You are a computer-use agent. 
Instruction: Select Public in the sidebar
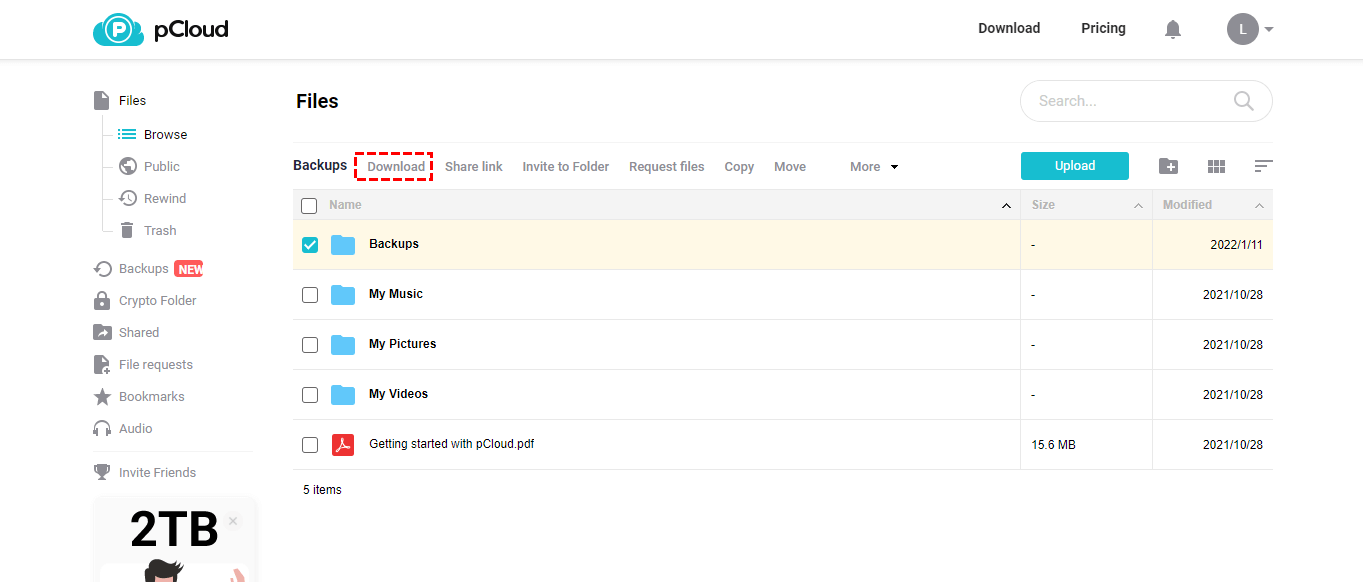pos(162,166)
